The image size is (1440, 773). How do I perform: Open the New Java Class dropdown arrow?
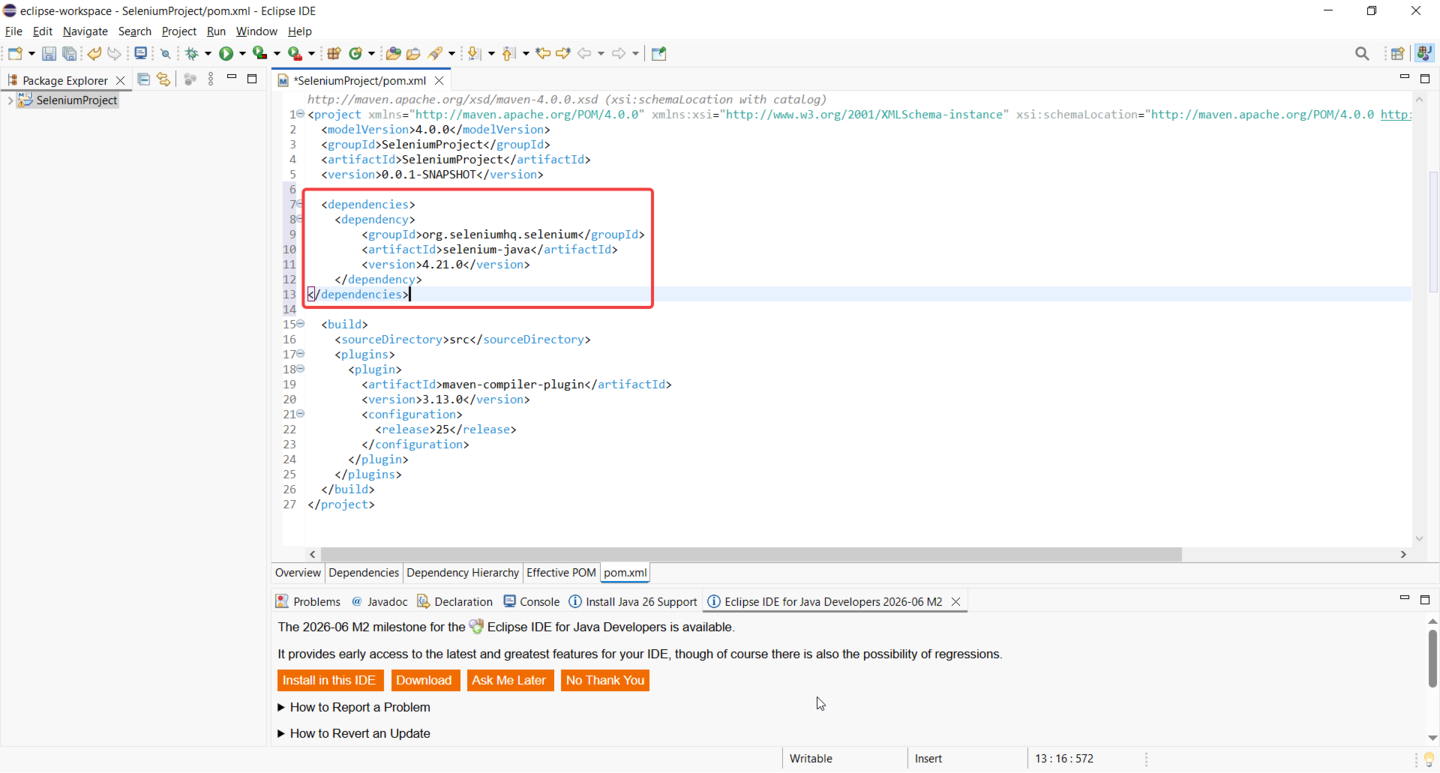click(371, 54)
